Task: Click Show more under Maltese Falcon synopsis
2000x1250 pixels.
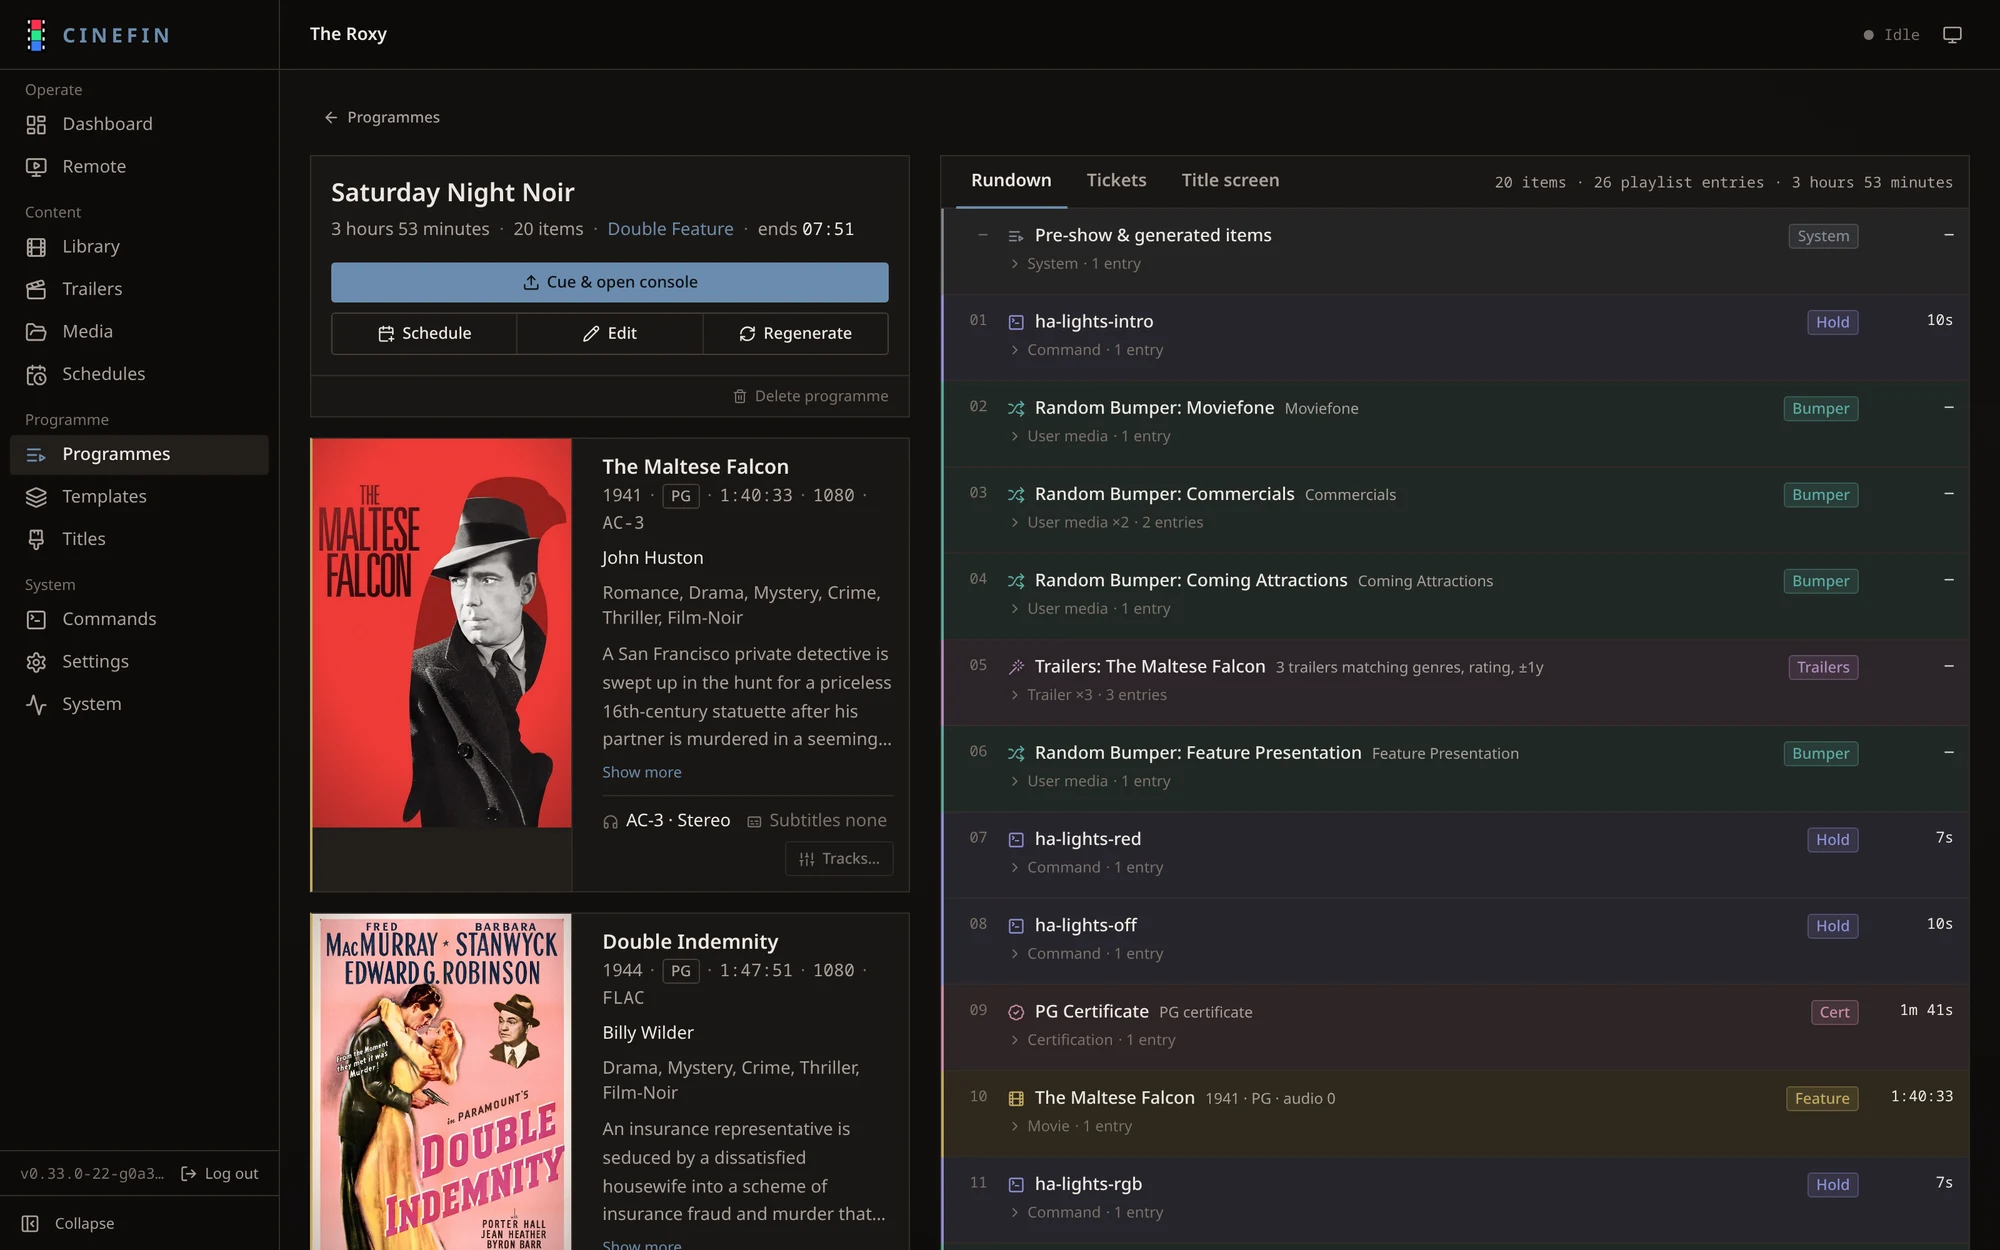Action: tap(642, 773)
